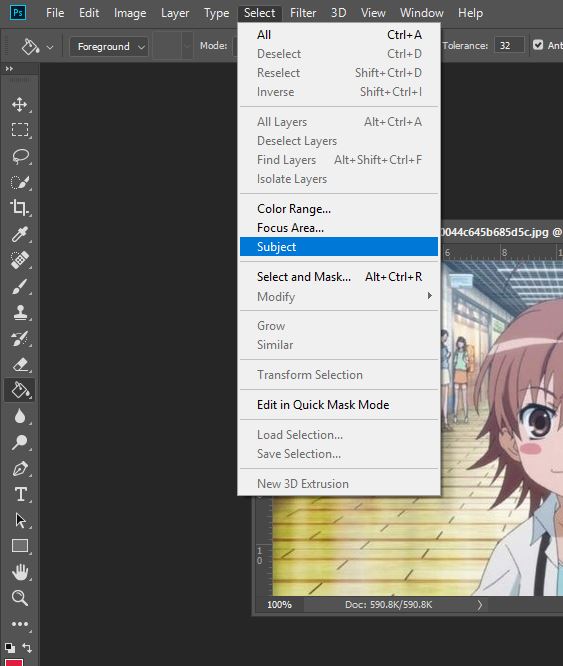Select the Zoom tool
This screenshot has width=563, height=666.
point(20,598)
